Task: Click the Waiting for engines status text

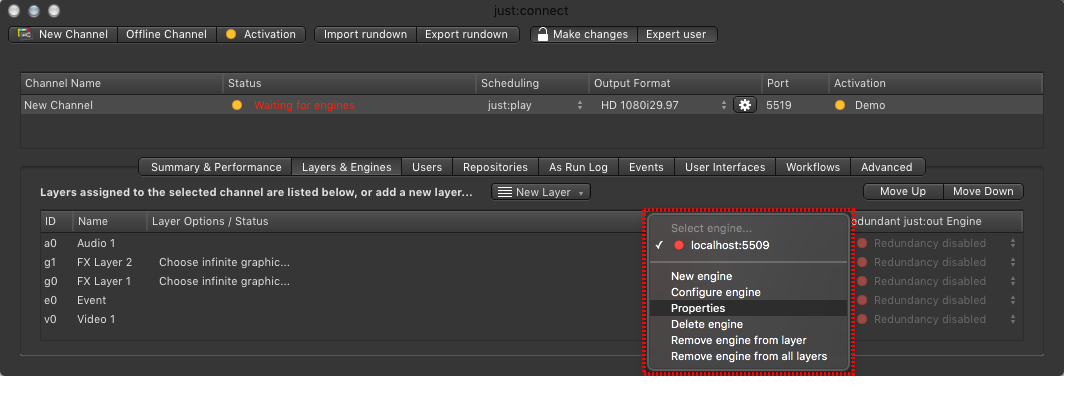Action: click(x=304, y=105)
